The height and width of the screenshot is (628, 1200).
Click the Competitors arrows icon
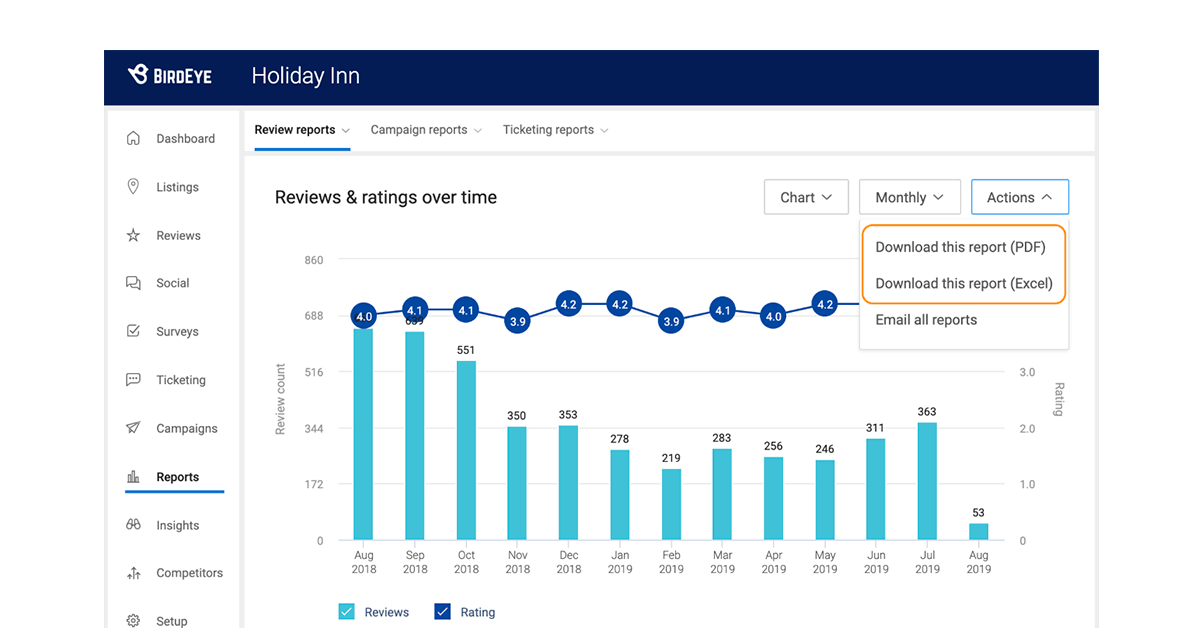133,573
